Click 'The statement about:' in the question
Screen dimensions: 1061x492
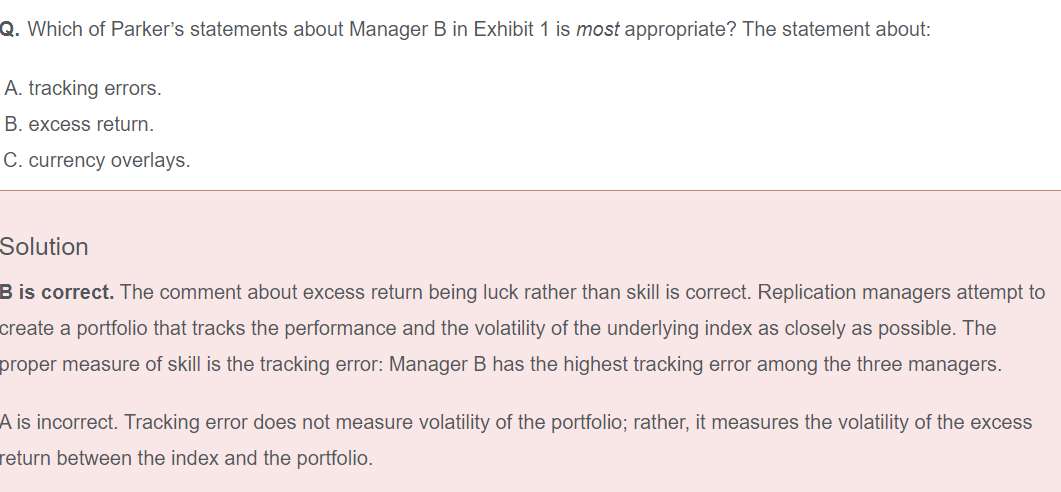tap(836, 29)
